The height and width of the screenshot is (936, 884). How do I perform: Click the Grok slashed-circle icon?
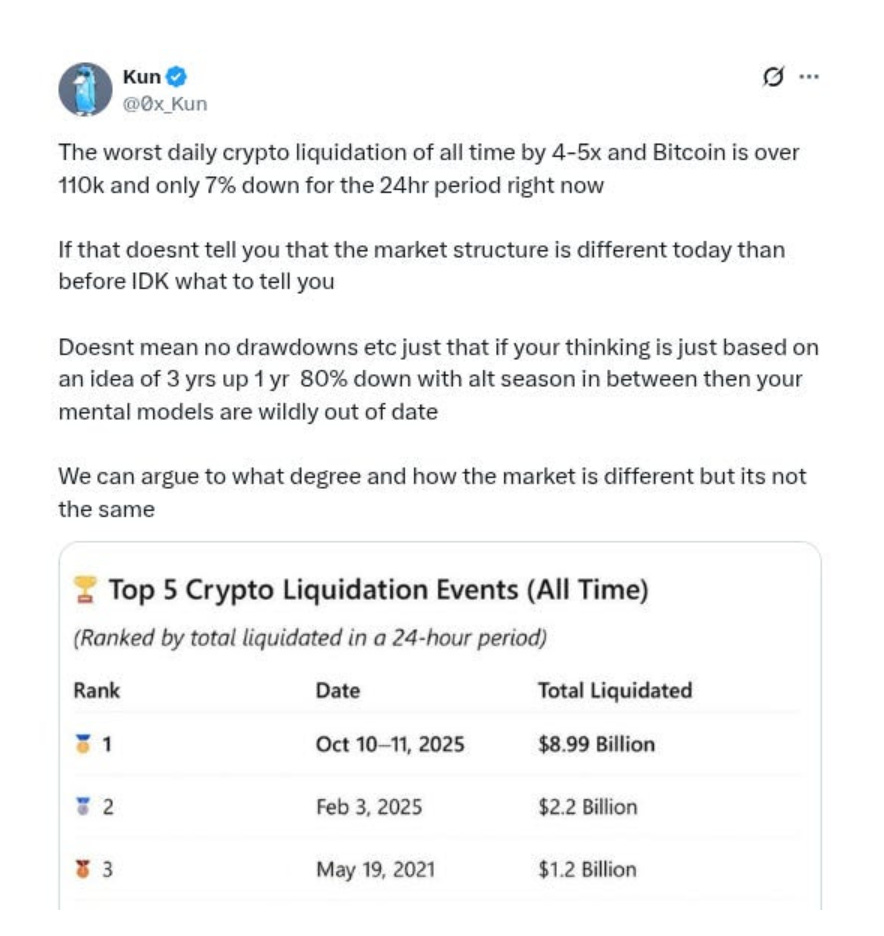click(773, 77)
